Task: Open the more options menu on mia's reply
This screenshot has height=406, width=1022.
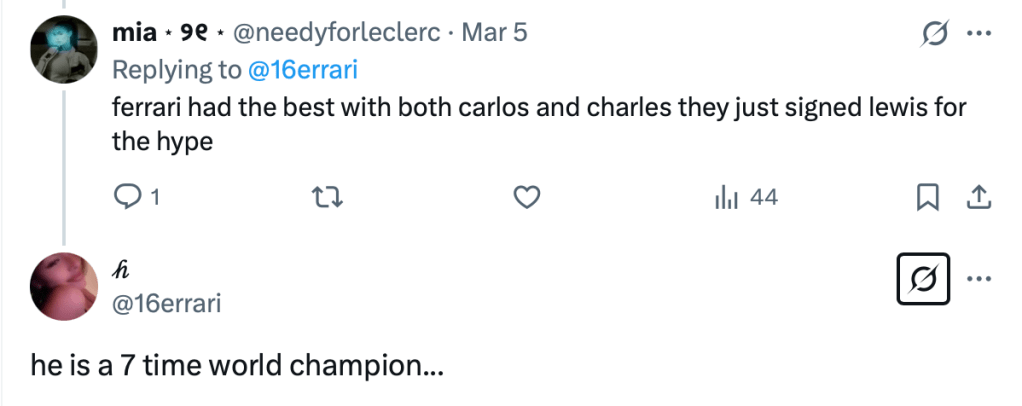Action: click(x=977, y=35)
